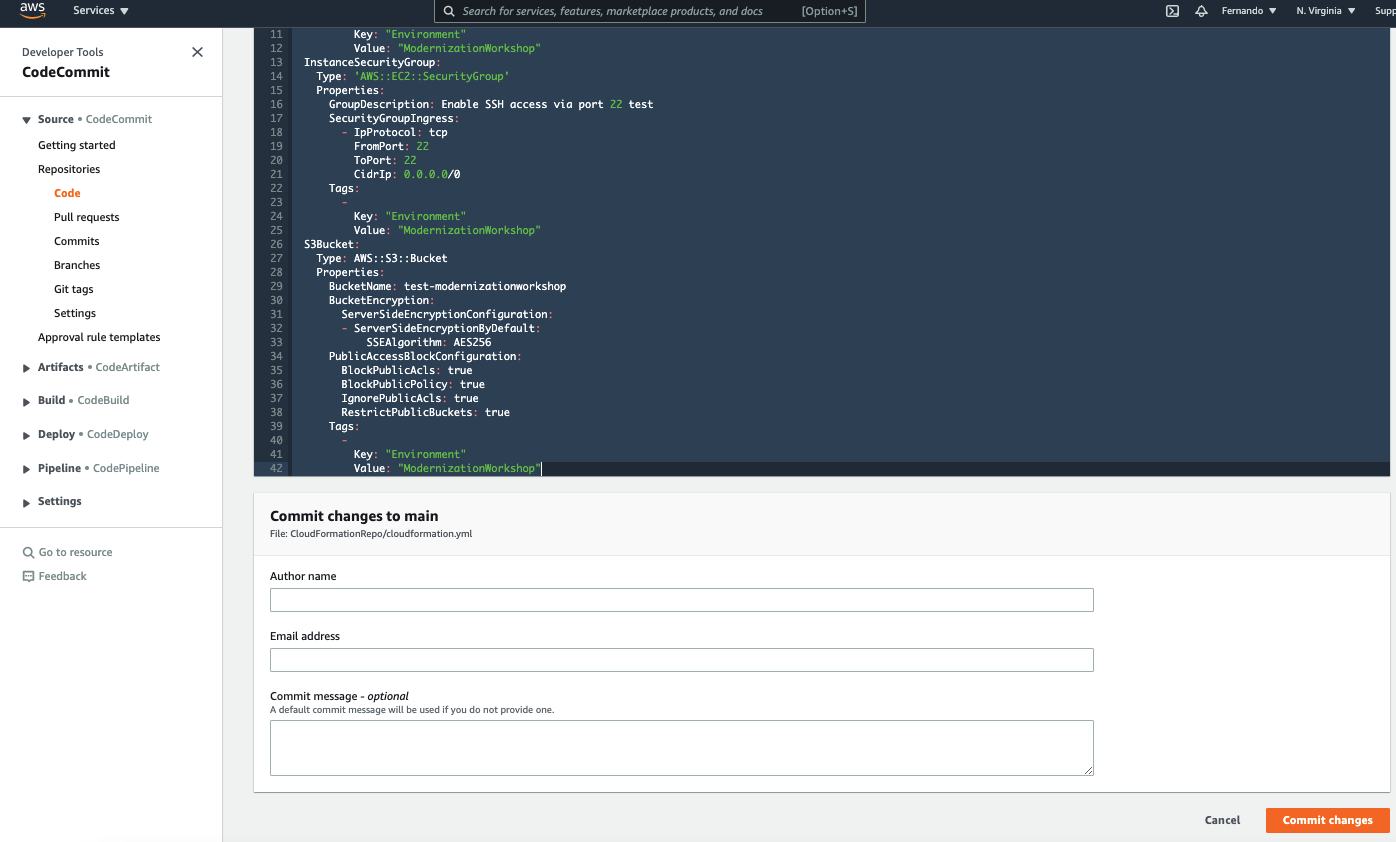Open Git tags page
Image resolution: width=1396 pixels, height=842 pixels.
click(74, 289)
